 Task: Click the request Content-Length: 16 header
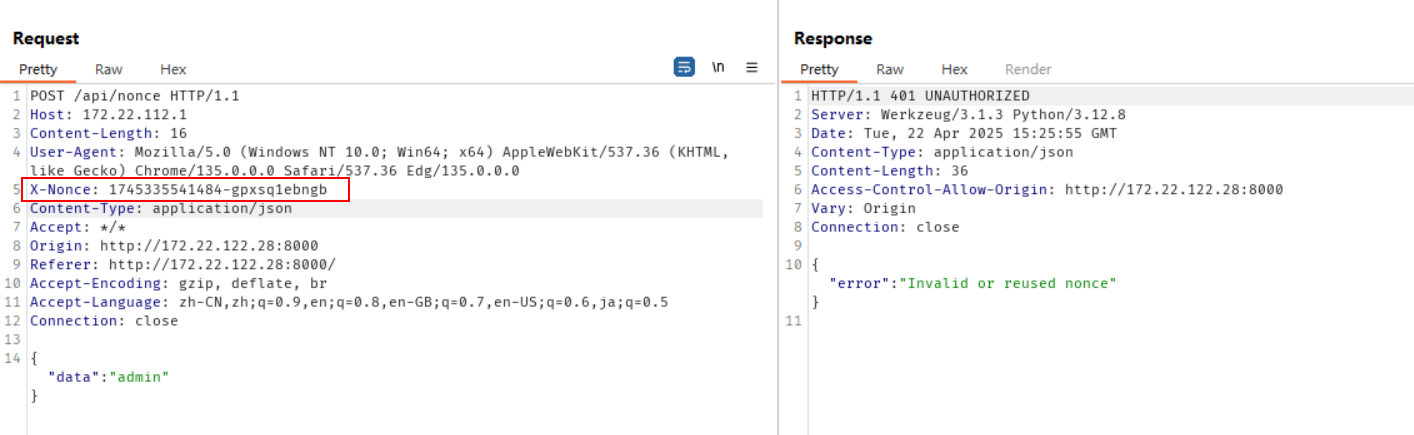click(108, 133)
